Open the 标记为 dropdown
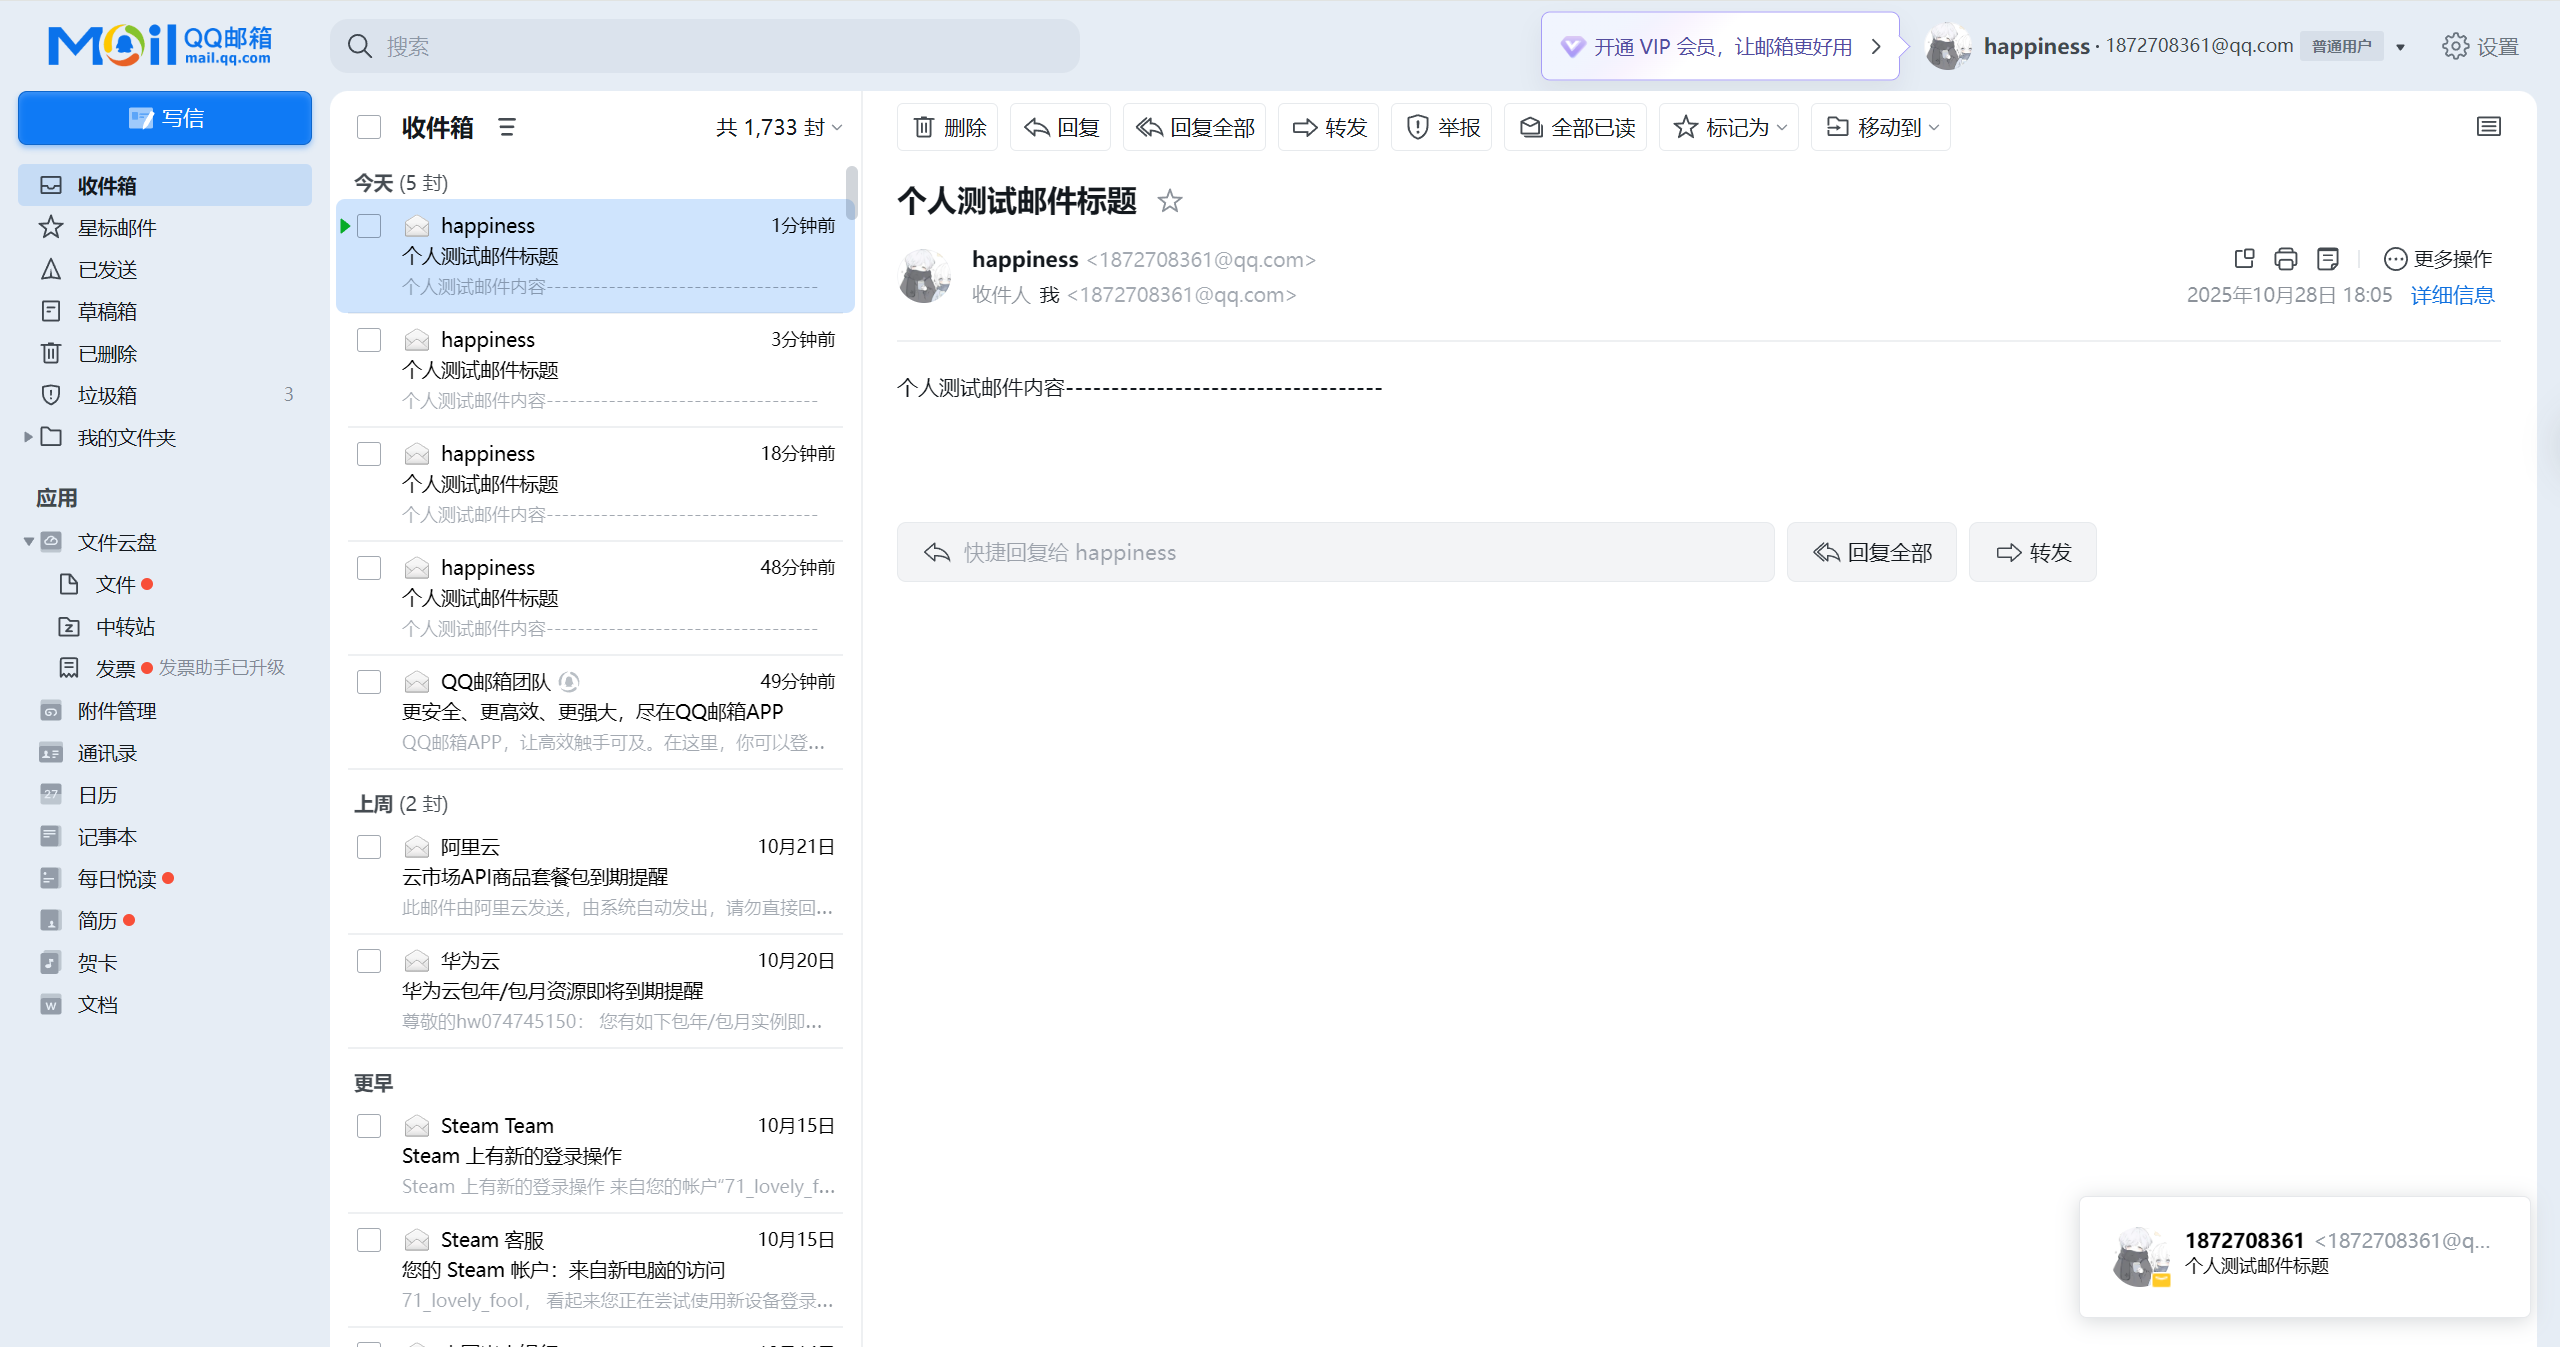This screenshot has height=1347, width=2560. pyautogui.click(x=1728, y=127)
